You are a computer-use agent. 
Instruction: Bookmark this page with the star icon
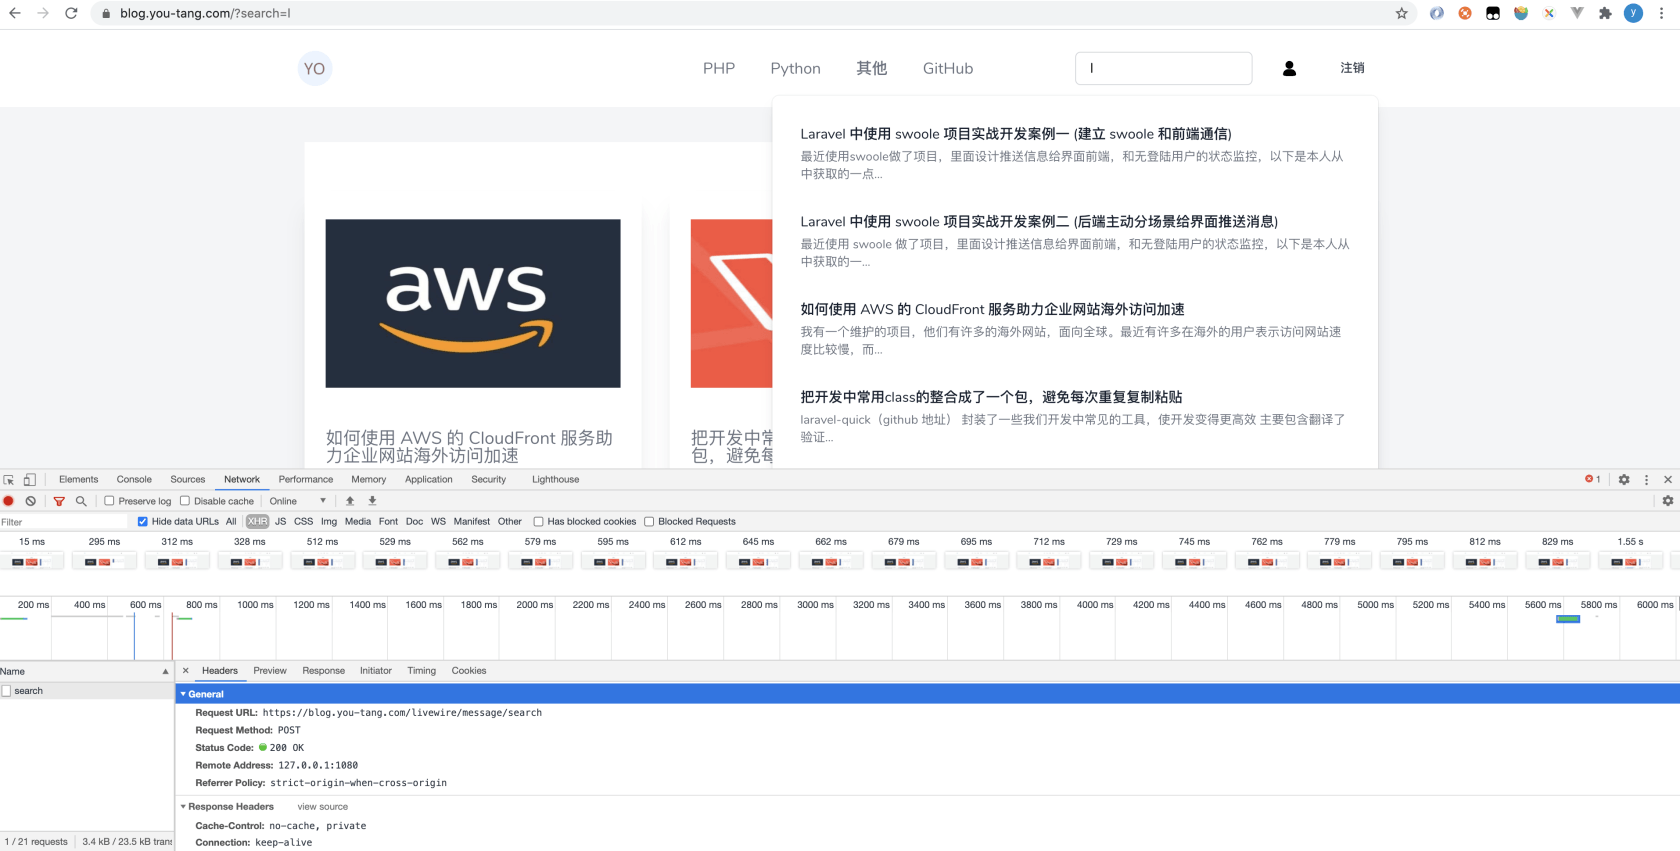(x=1401, y=13)
